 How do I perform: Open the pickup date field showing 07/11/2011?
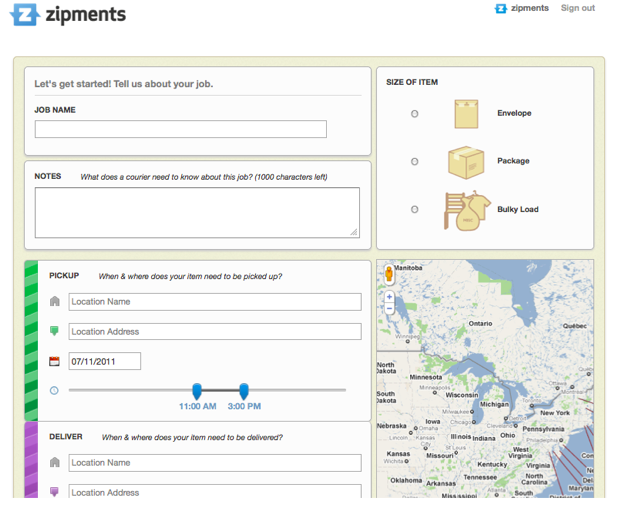104,361
